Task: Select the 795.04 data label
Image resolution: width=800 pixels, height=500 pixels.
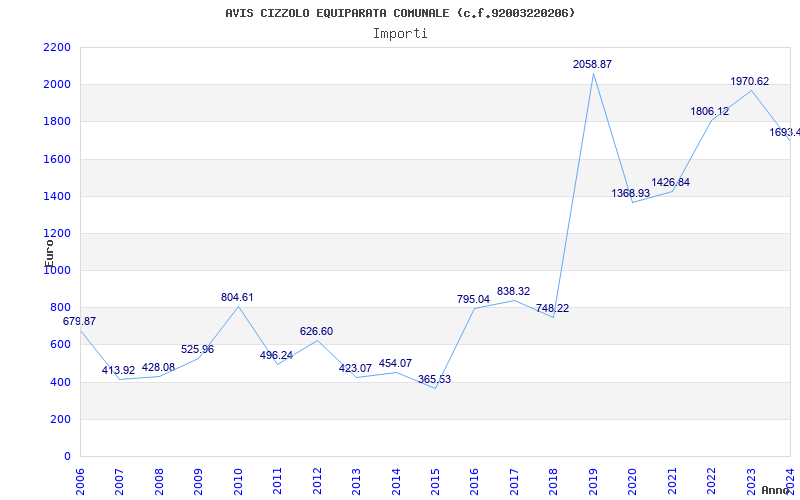Action: pyautogui.click(x=473, y=299)
